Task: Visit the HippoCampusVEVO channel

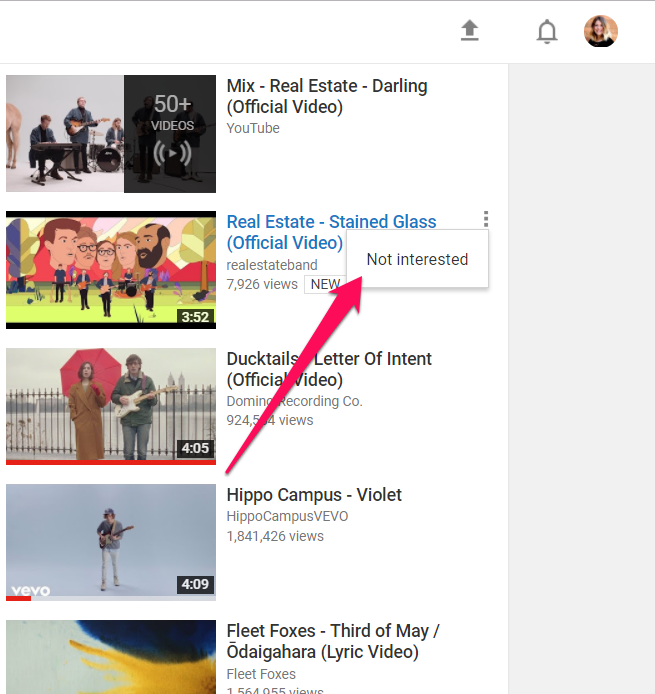Action: pyautogui.click(x=287, y=516)
